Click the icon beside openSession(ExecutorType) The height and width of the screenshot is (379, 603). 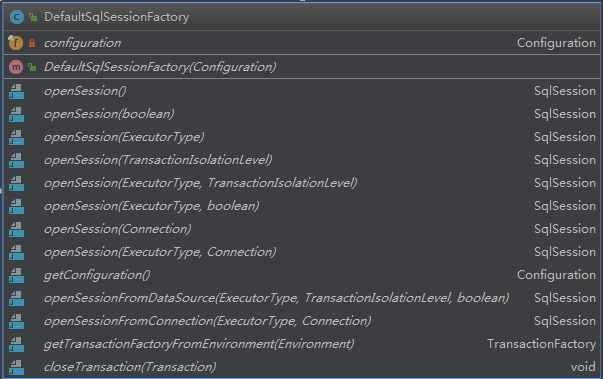[17, 138]
